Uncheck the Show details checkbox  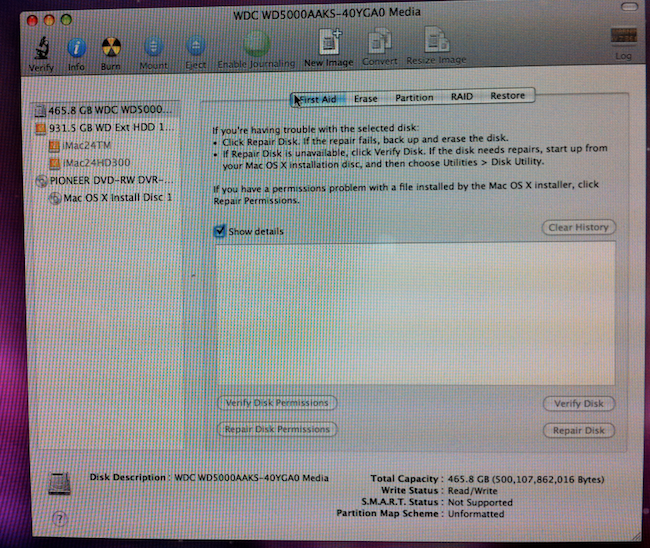pyautogui.click(x=219, y=230)
